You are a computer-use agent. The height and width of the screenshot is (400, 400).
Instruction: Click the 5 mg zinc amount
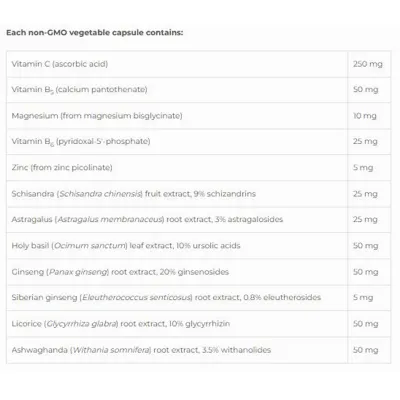[x=363, y=167]
